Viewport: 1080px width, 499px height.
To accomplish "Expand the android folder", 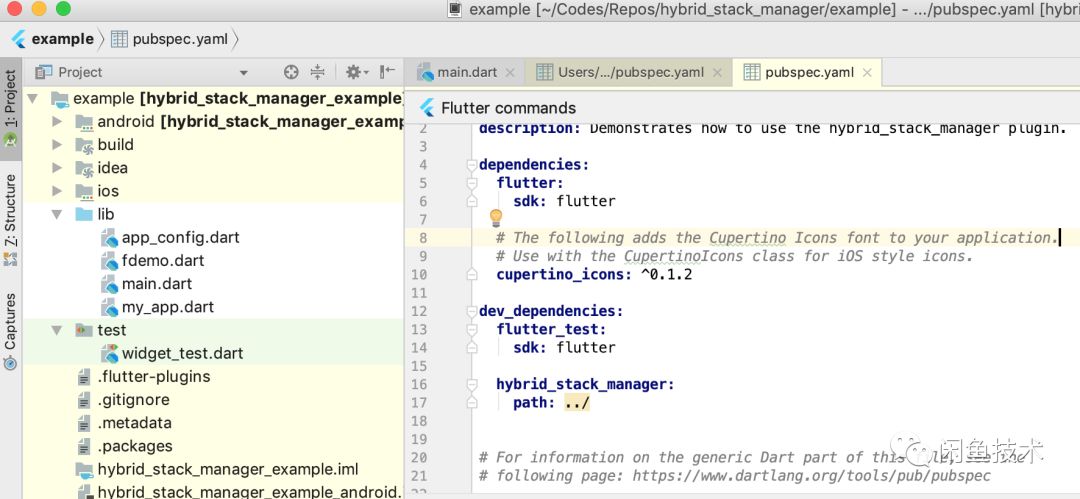I will (57, 122).
